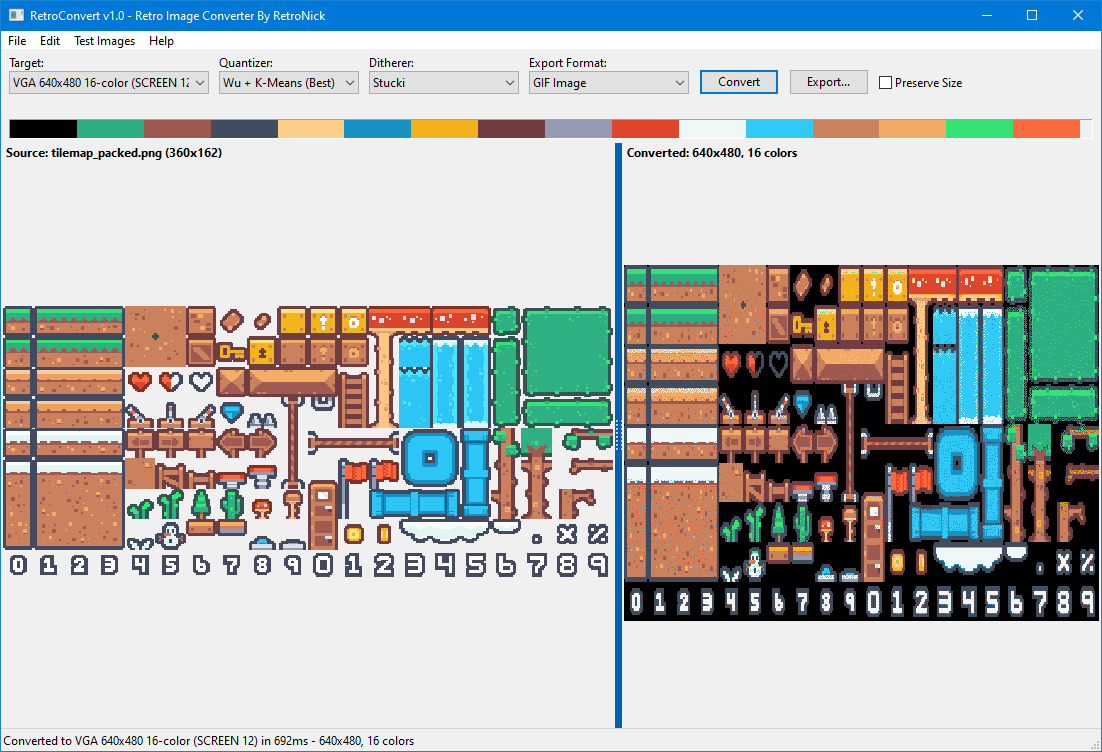Expand the Export Format dropdown
1102x752 pixels.
[609, 82]
